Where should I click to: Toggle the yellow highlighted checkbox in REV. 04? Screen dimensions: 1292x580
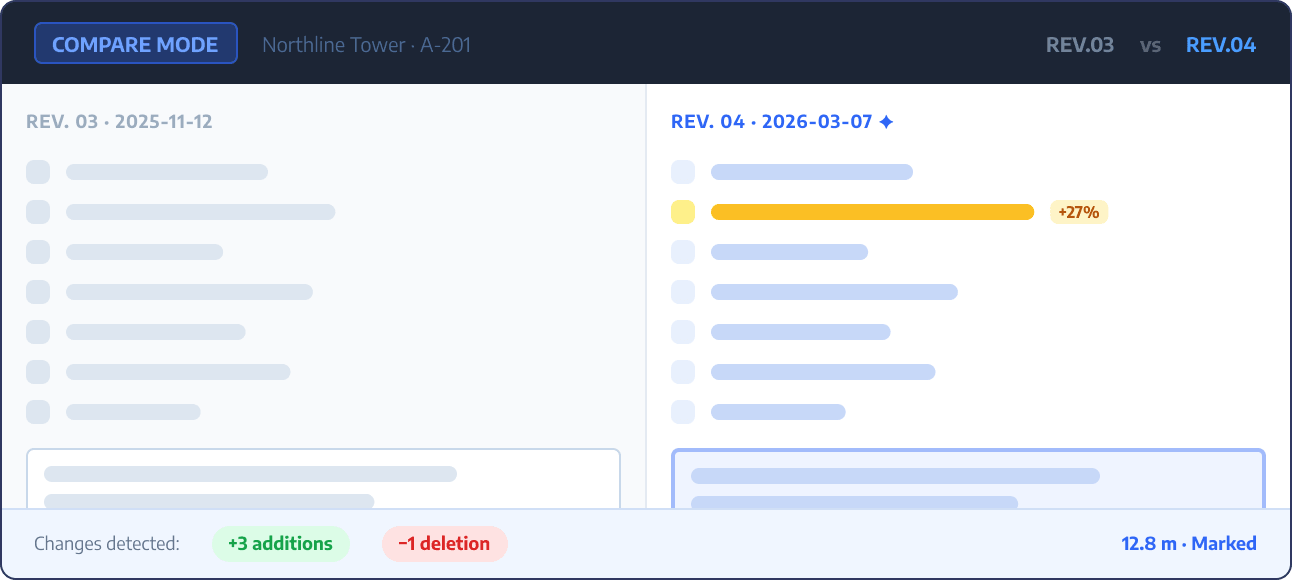683,212
